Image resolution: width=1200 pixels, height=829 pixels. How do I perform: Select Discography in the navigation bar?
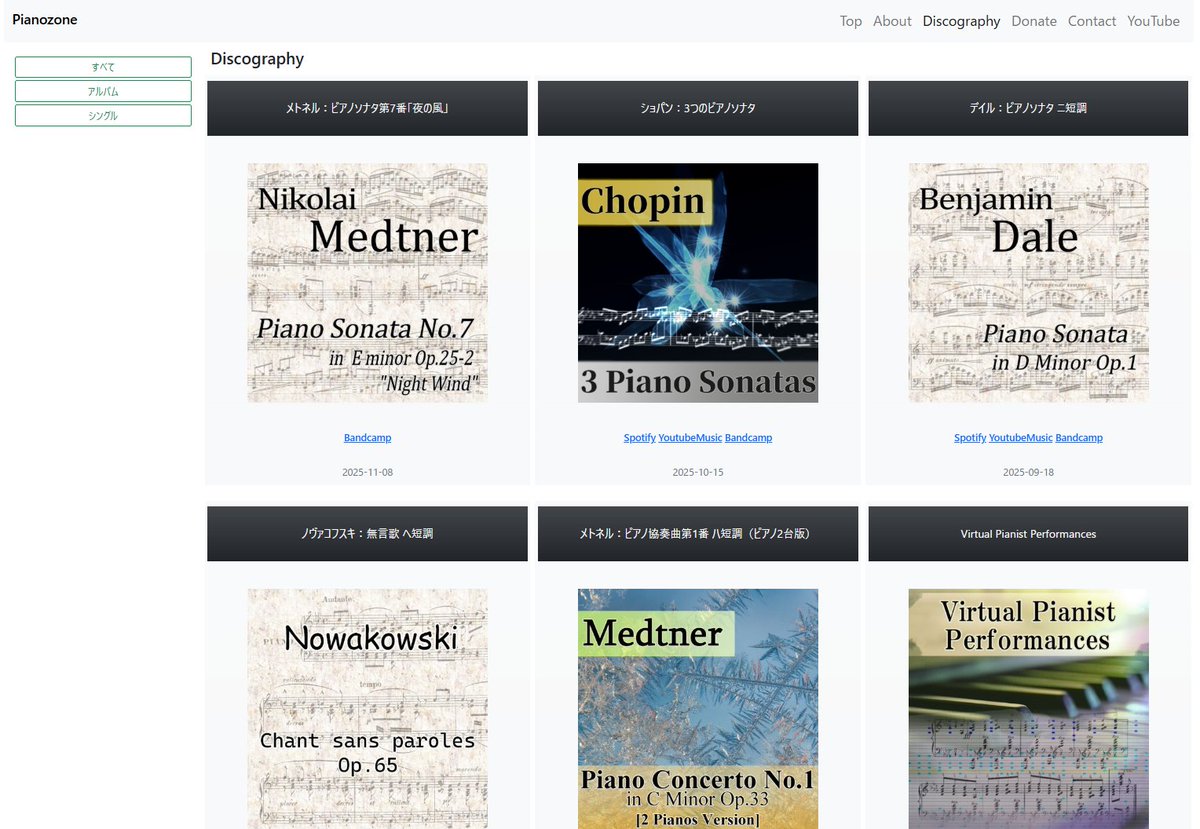click(961, 21)
